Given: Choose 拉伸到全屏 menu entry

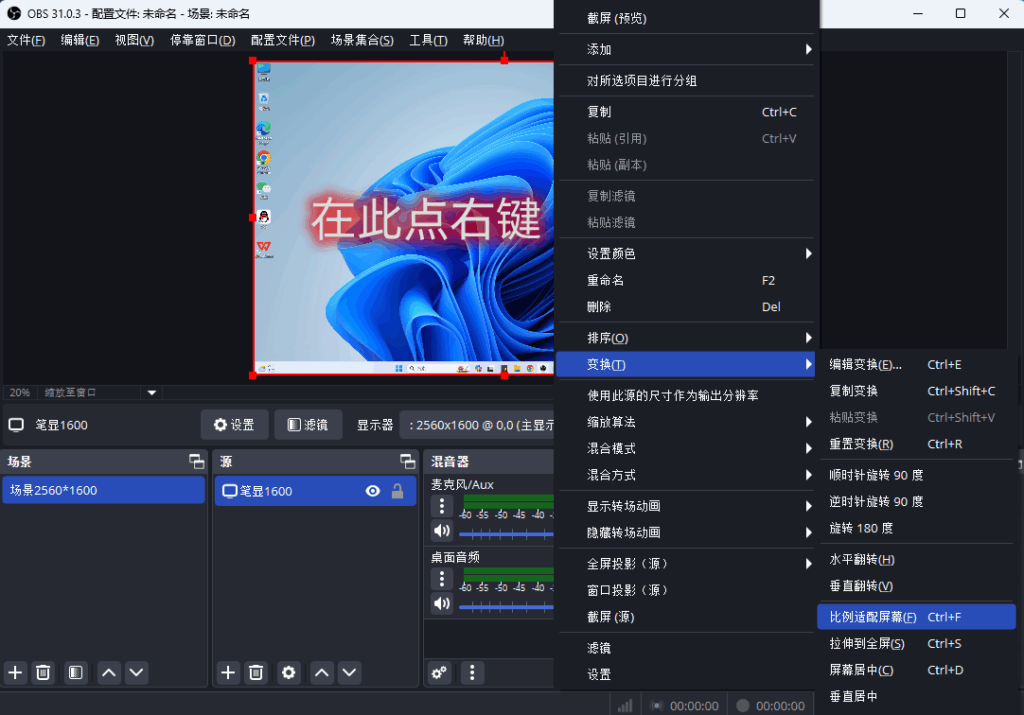Looking at the screenshot, I should [916, 644].
